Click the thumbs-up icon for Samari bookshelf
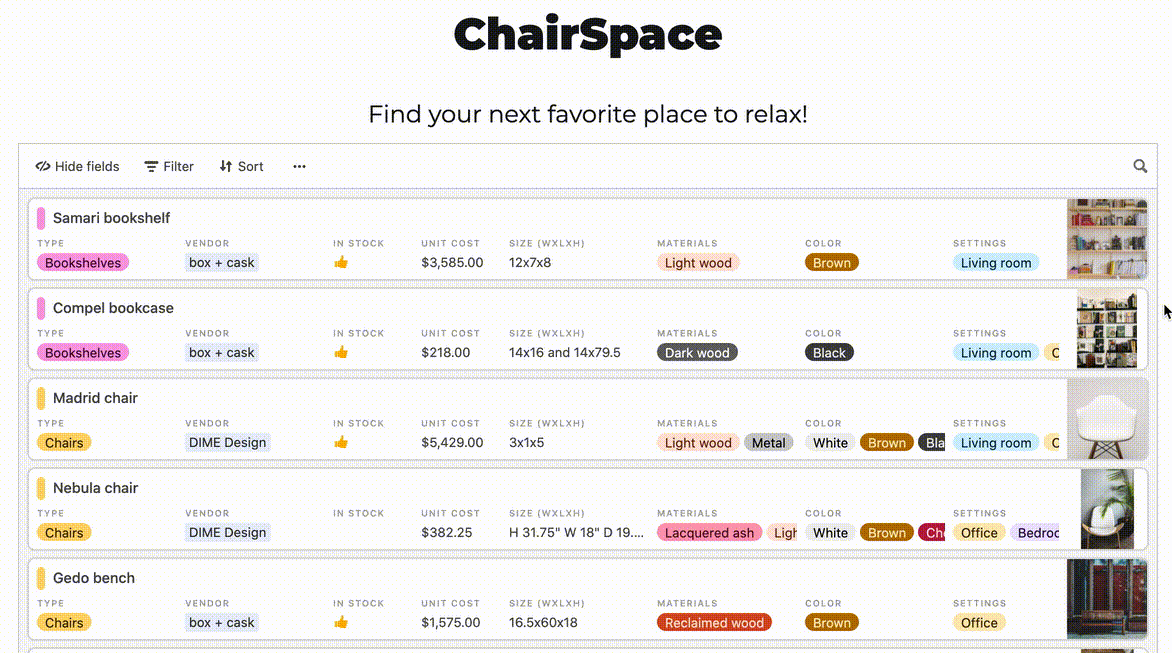The height and width of the screenshot is (653, 1172). pyautogui.click(x=341, y=263)
